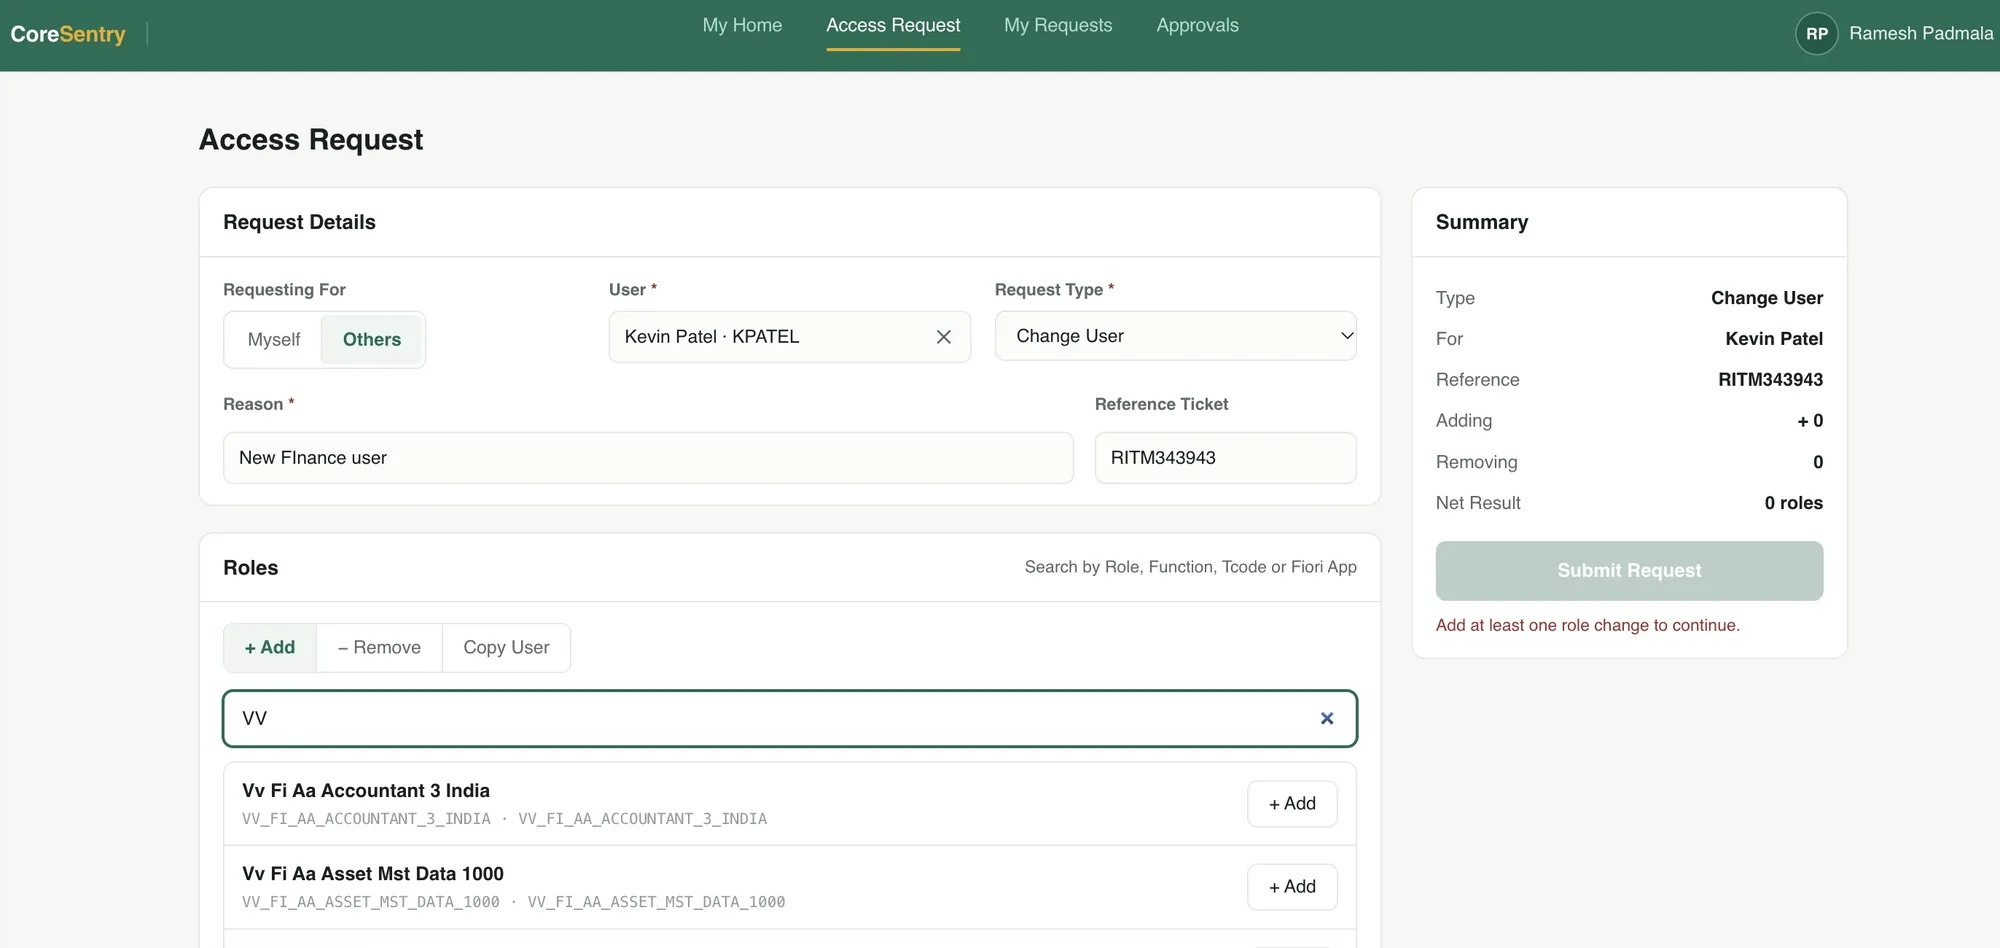Click the 'Add at least one role change' message
Image resolution: width=2000 pixels, height=948 pixels.
click(x=1587, y=625)
